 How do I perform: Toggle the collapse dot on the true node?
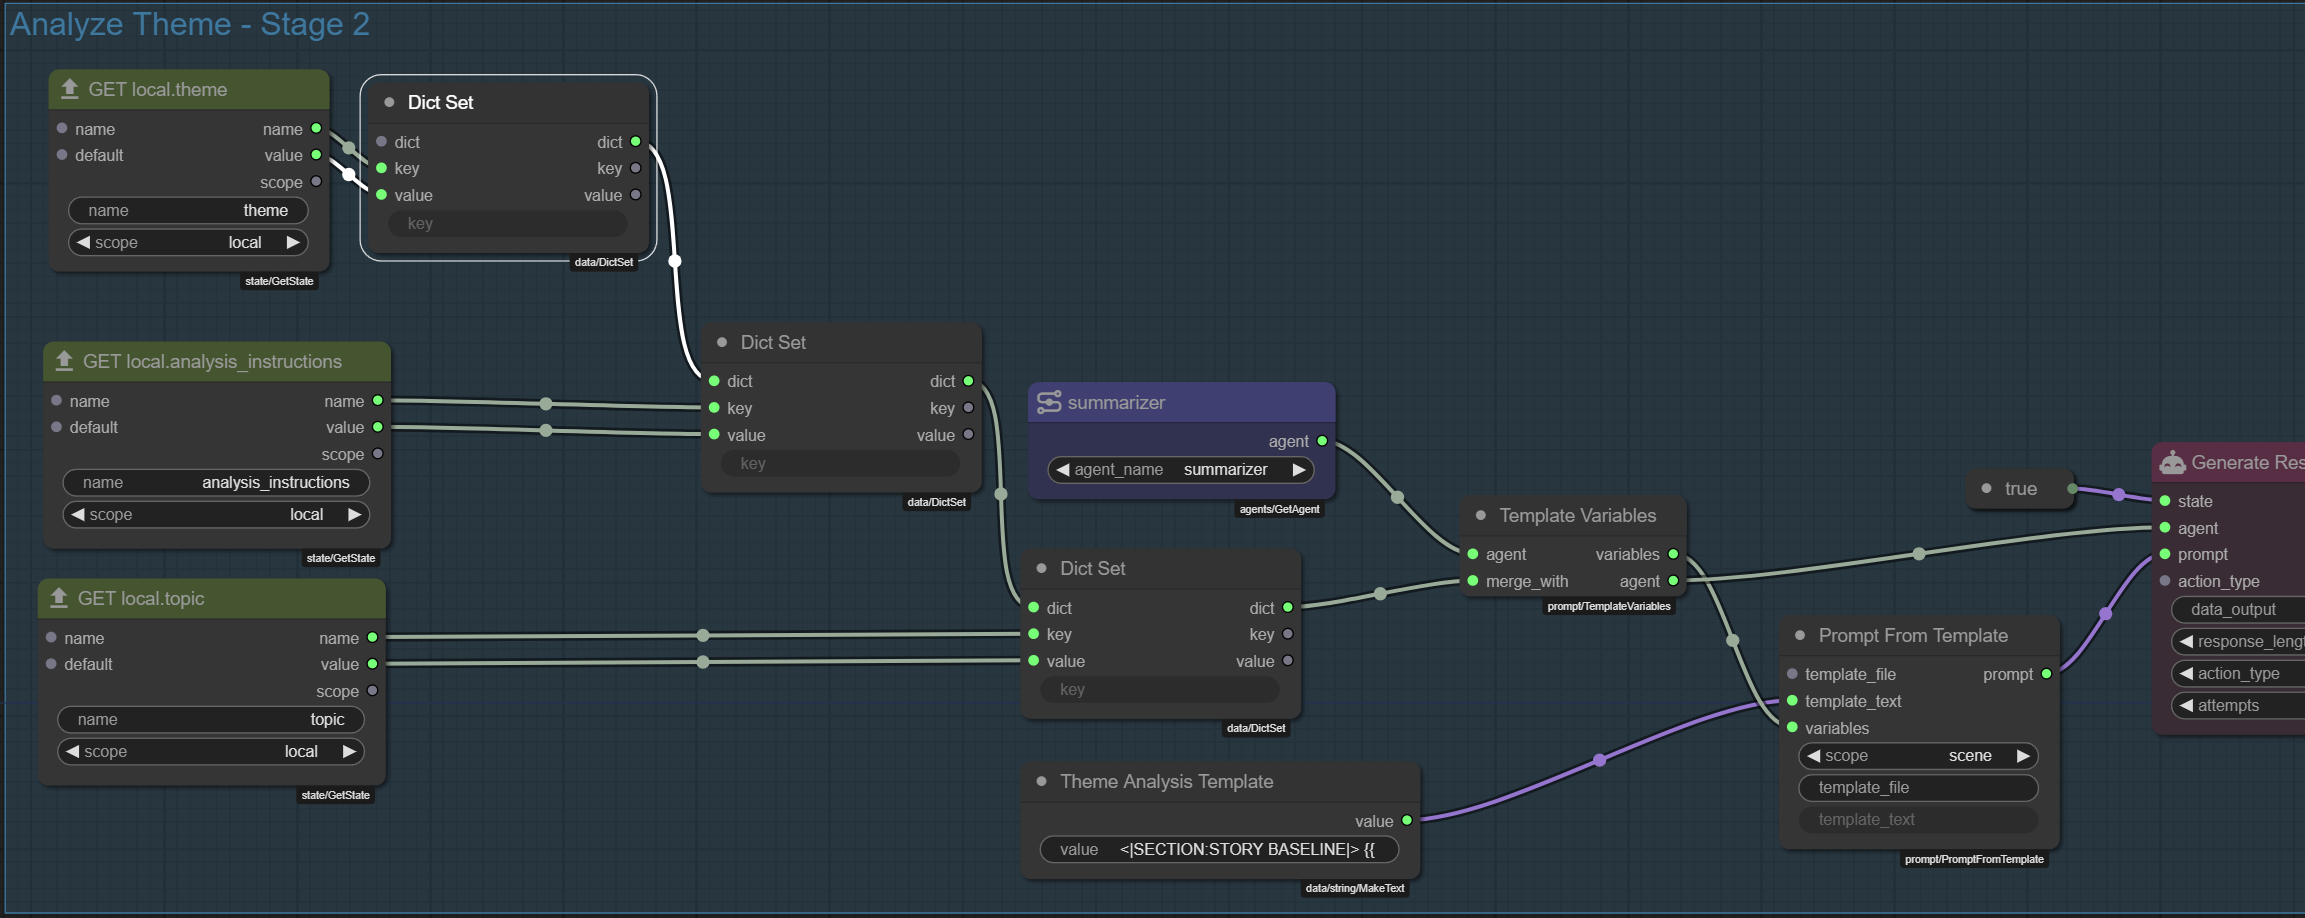[1986, 488]
